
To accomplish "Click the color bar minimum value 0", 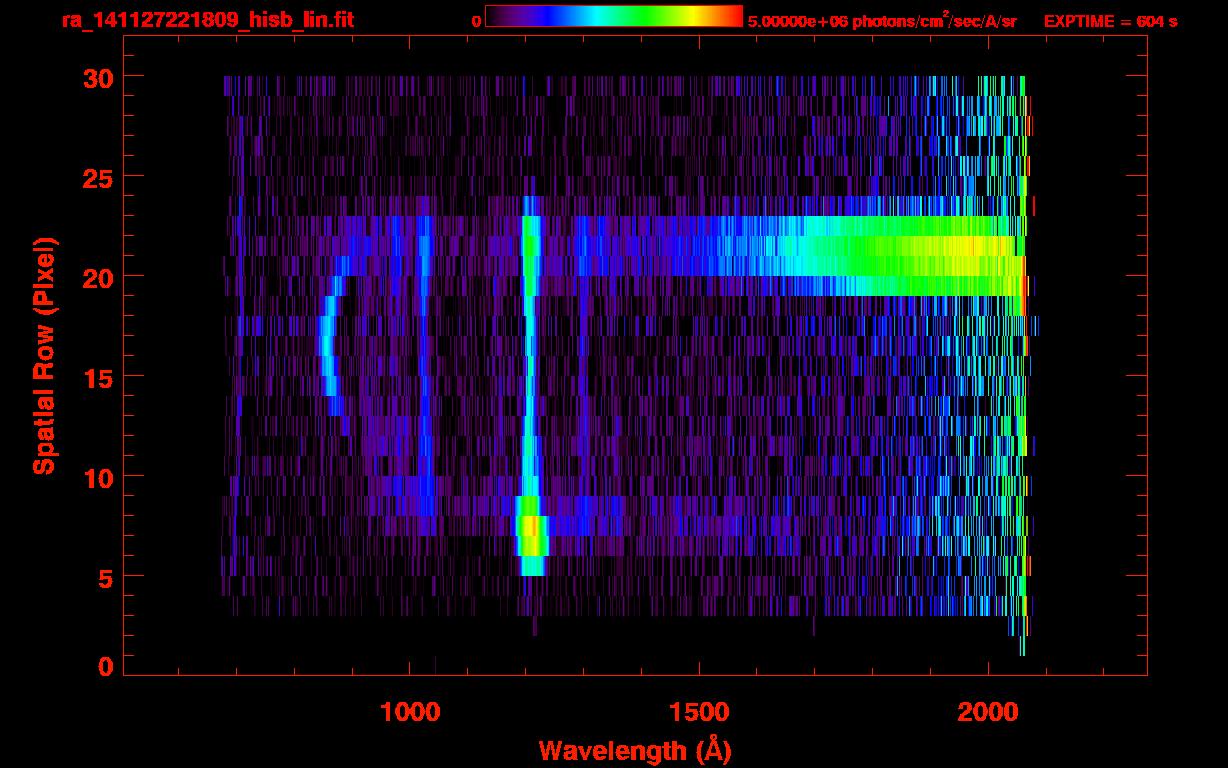I will coord(477,21).
